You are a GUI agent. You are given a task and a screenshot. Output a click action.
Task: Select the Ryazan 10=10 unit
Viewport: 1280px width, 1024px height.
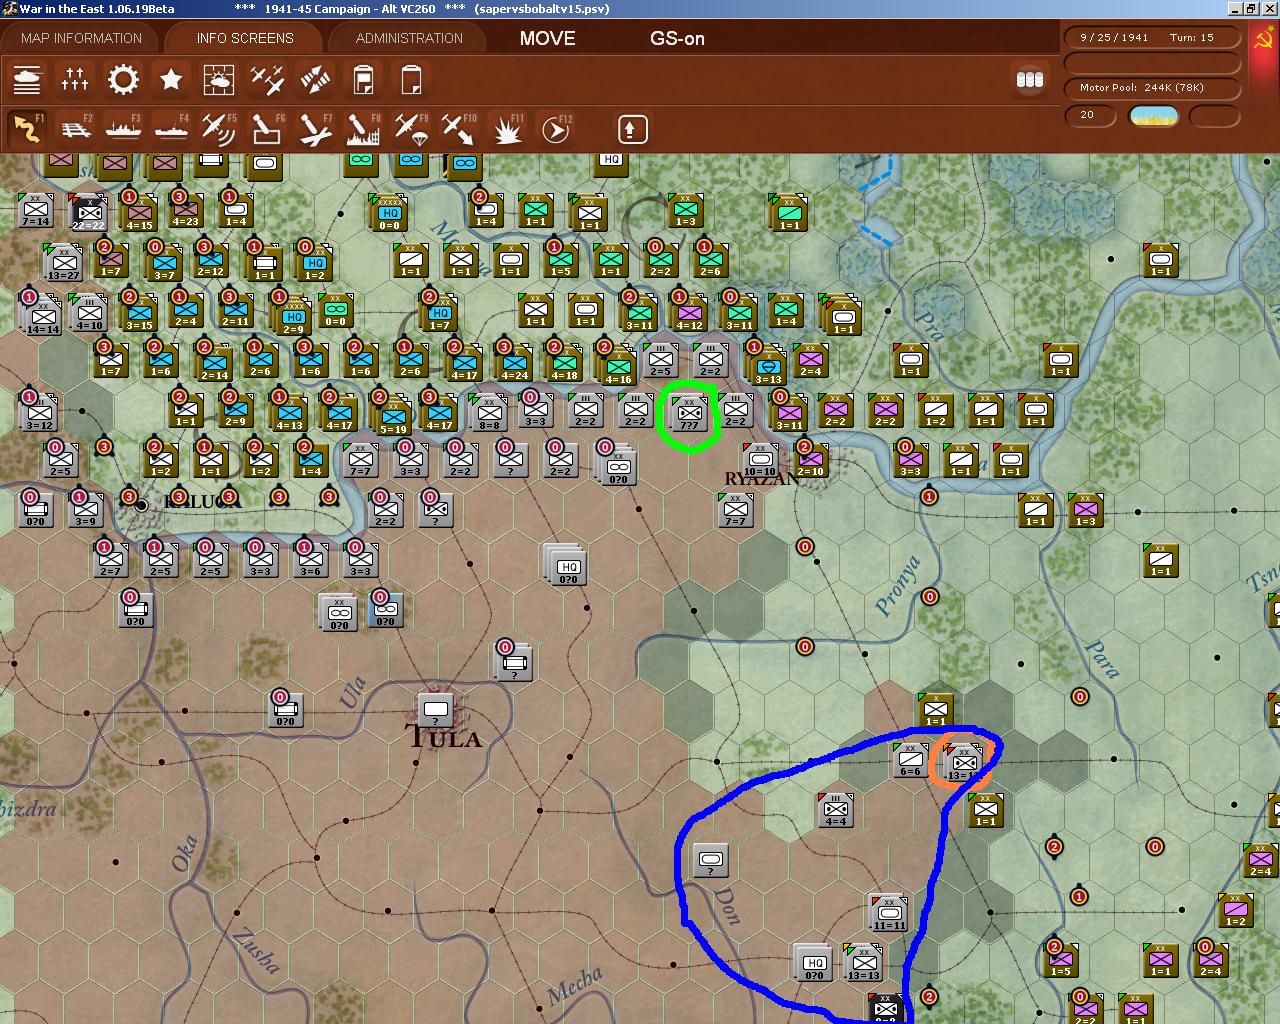pyautogui.click(x=761, y=459)
